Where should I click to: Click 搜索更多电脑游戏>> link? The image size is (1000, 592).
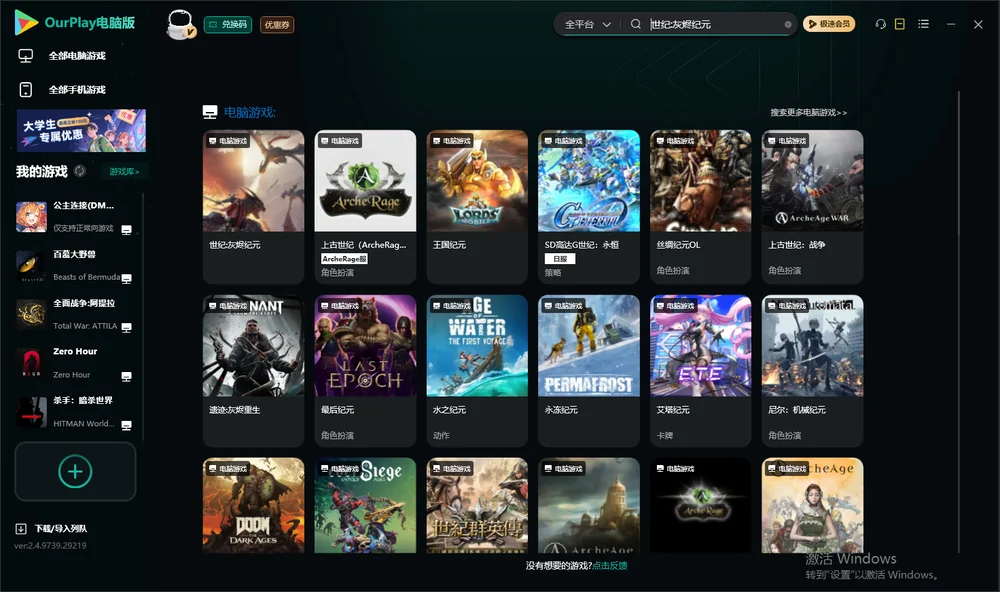809,113
